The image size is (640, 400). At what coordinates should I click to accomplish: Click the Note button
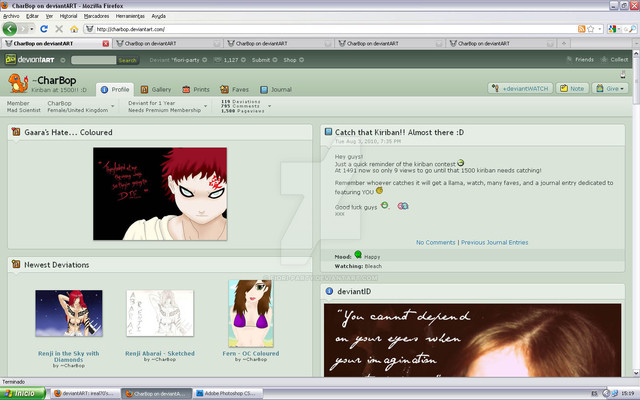click(572, 89)
